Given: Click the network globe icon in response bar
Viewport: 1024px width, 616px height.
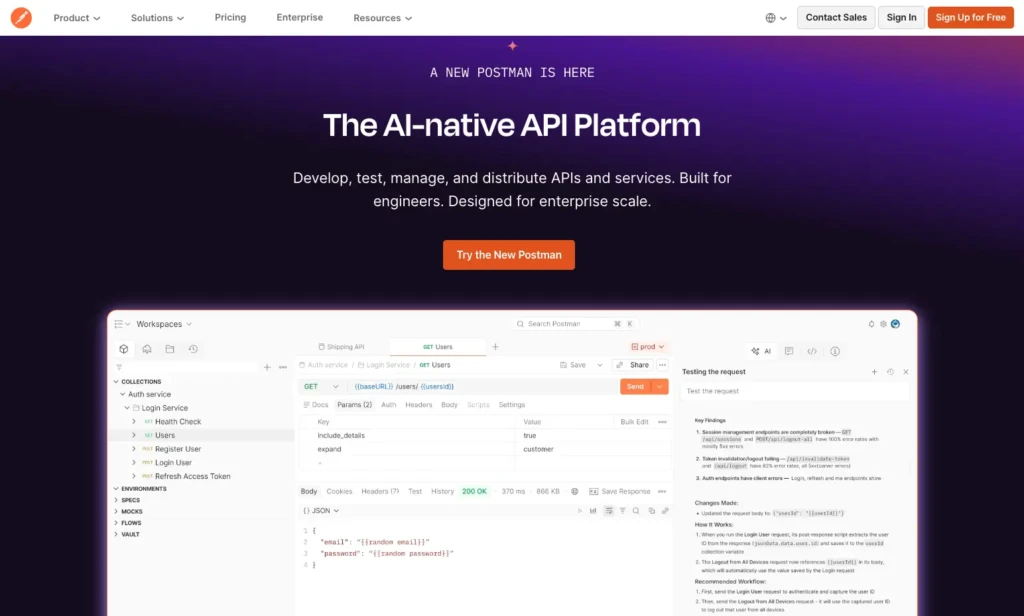Looking at the screenshot, I should click(x=575, y=491).
